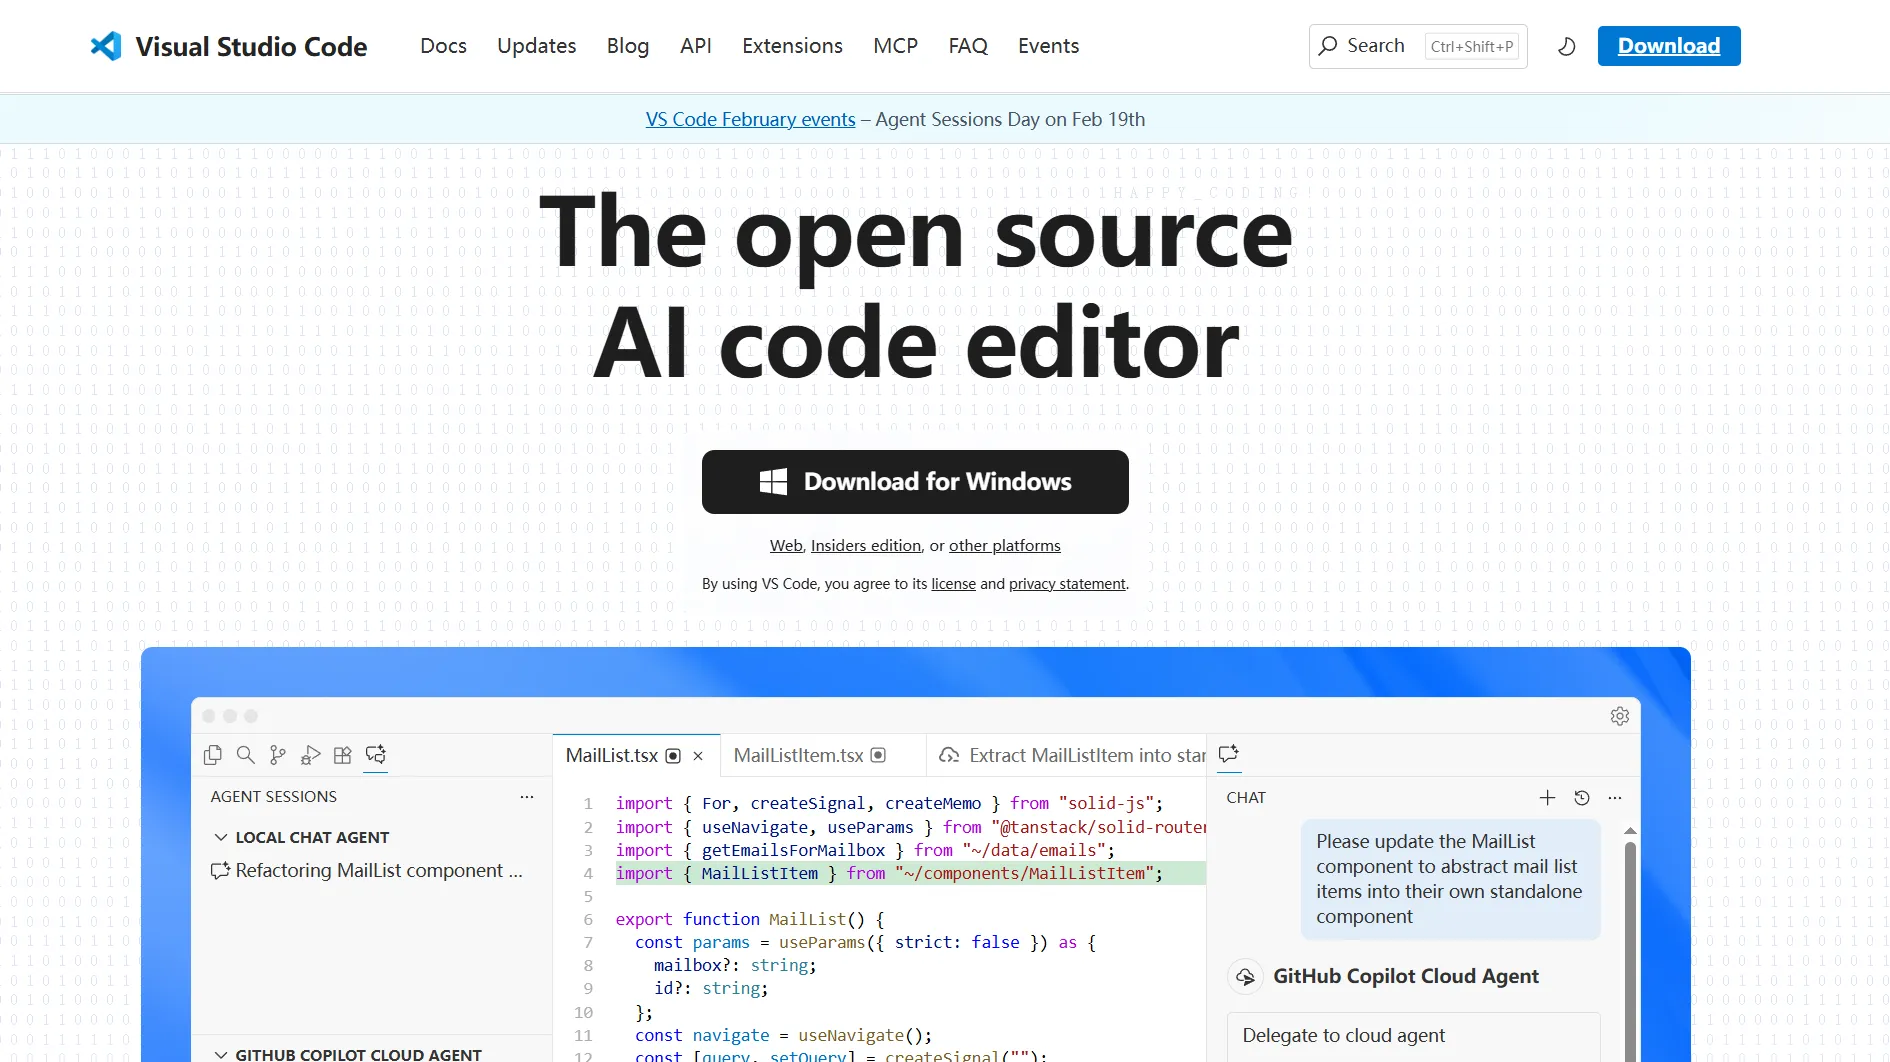Open the Source Control view icon
This screenshot has width=1890, height=1062.
(278, 755)
